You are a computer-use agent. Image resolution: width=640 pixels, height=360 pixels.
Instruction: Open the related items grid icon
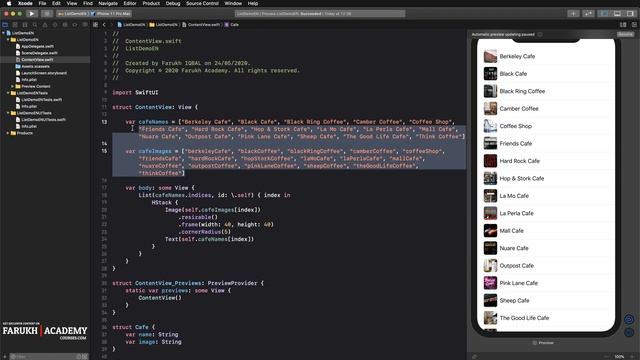click(x=95, y=24)
